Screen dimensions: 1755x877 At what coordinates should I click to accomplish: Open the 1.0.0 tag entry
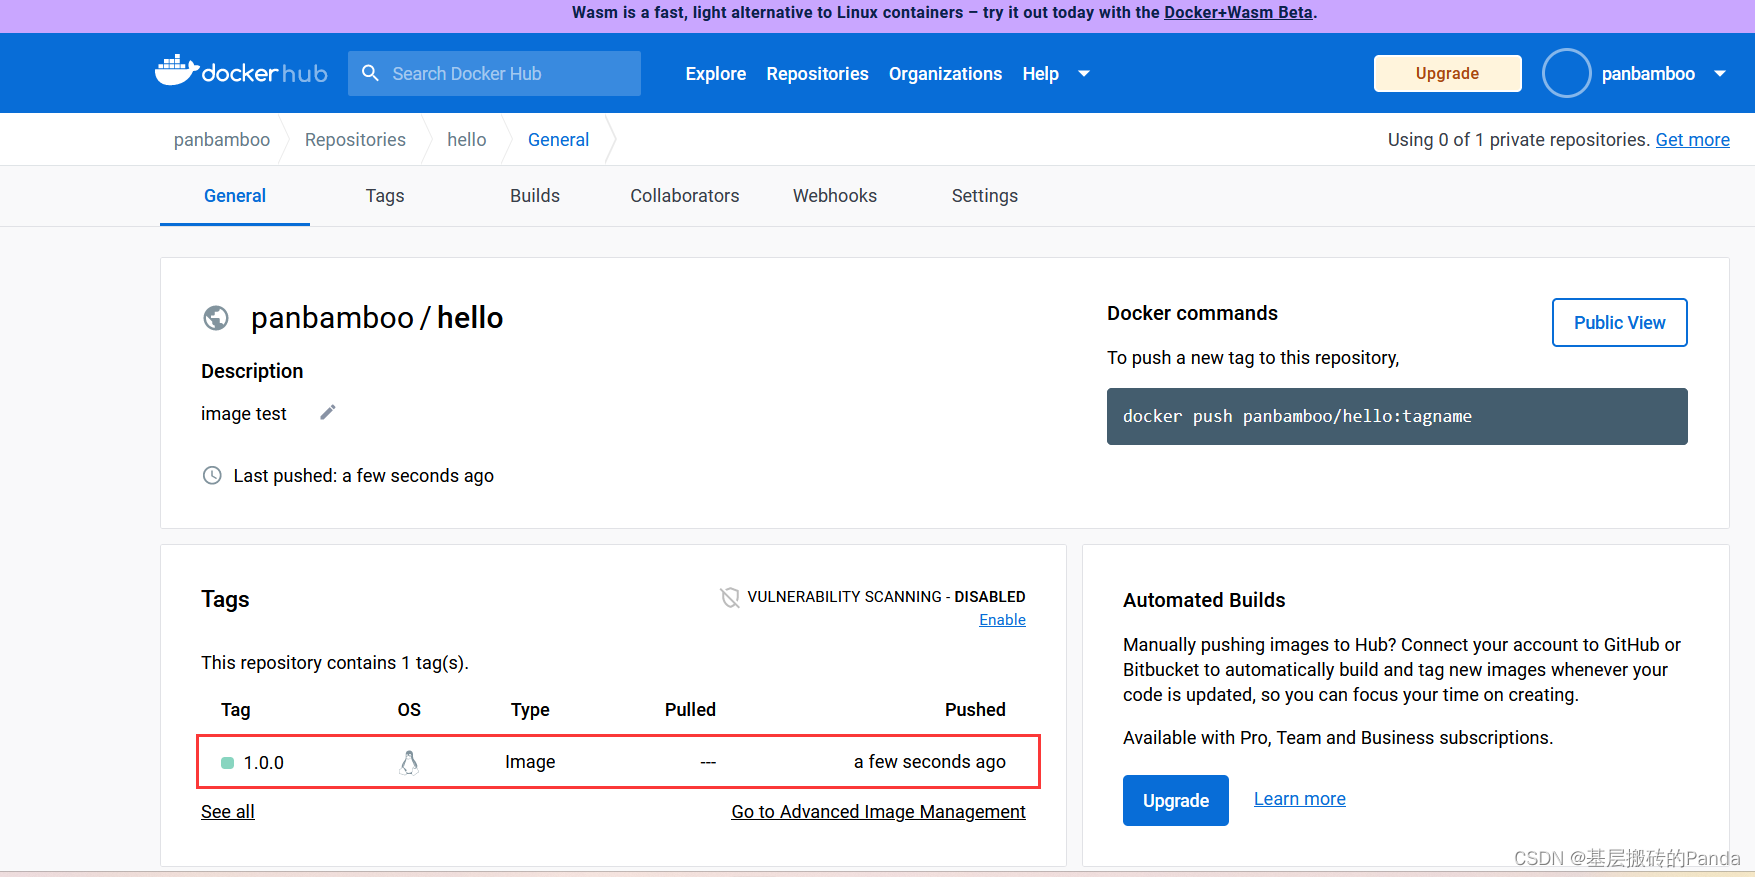[264, 763]
